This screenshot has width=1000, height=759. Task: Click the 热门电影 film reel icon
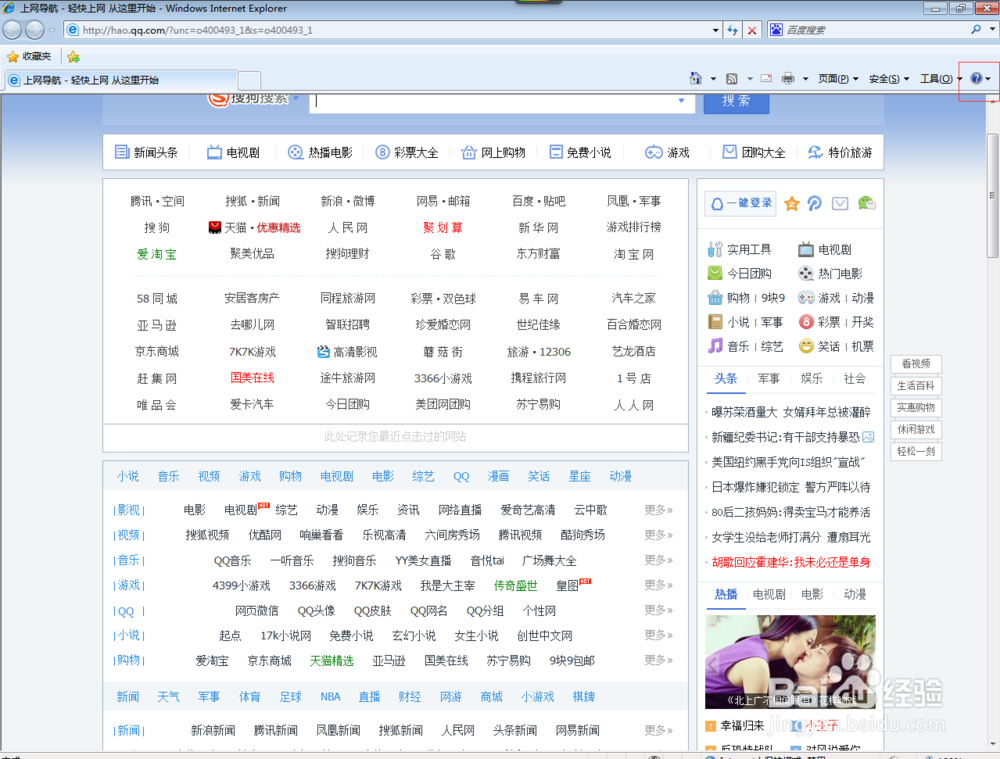click(x=806, y=274)
